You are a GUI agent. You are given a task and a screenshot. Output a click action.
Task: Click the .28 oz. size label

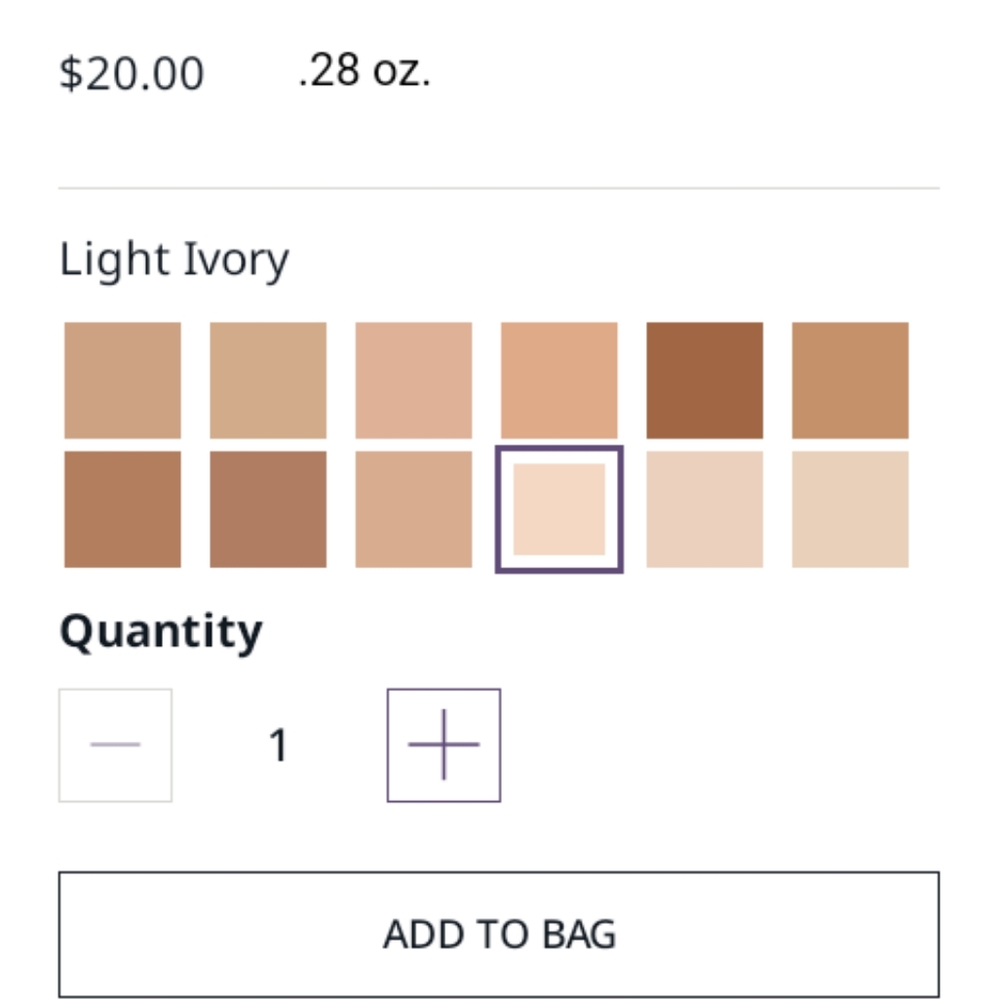[364, 71]
